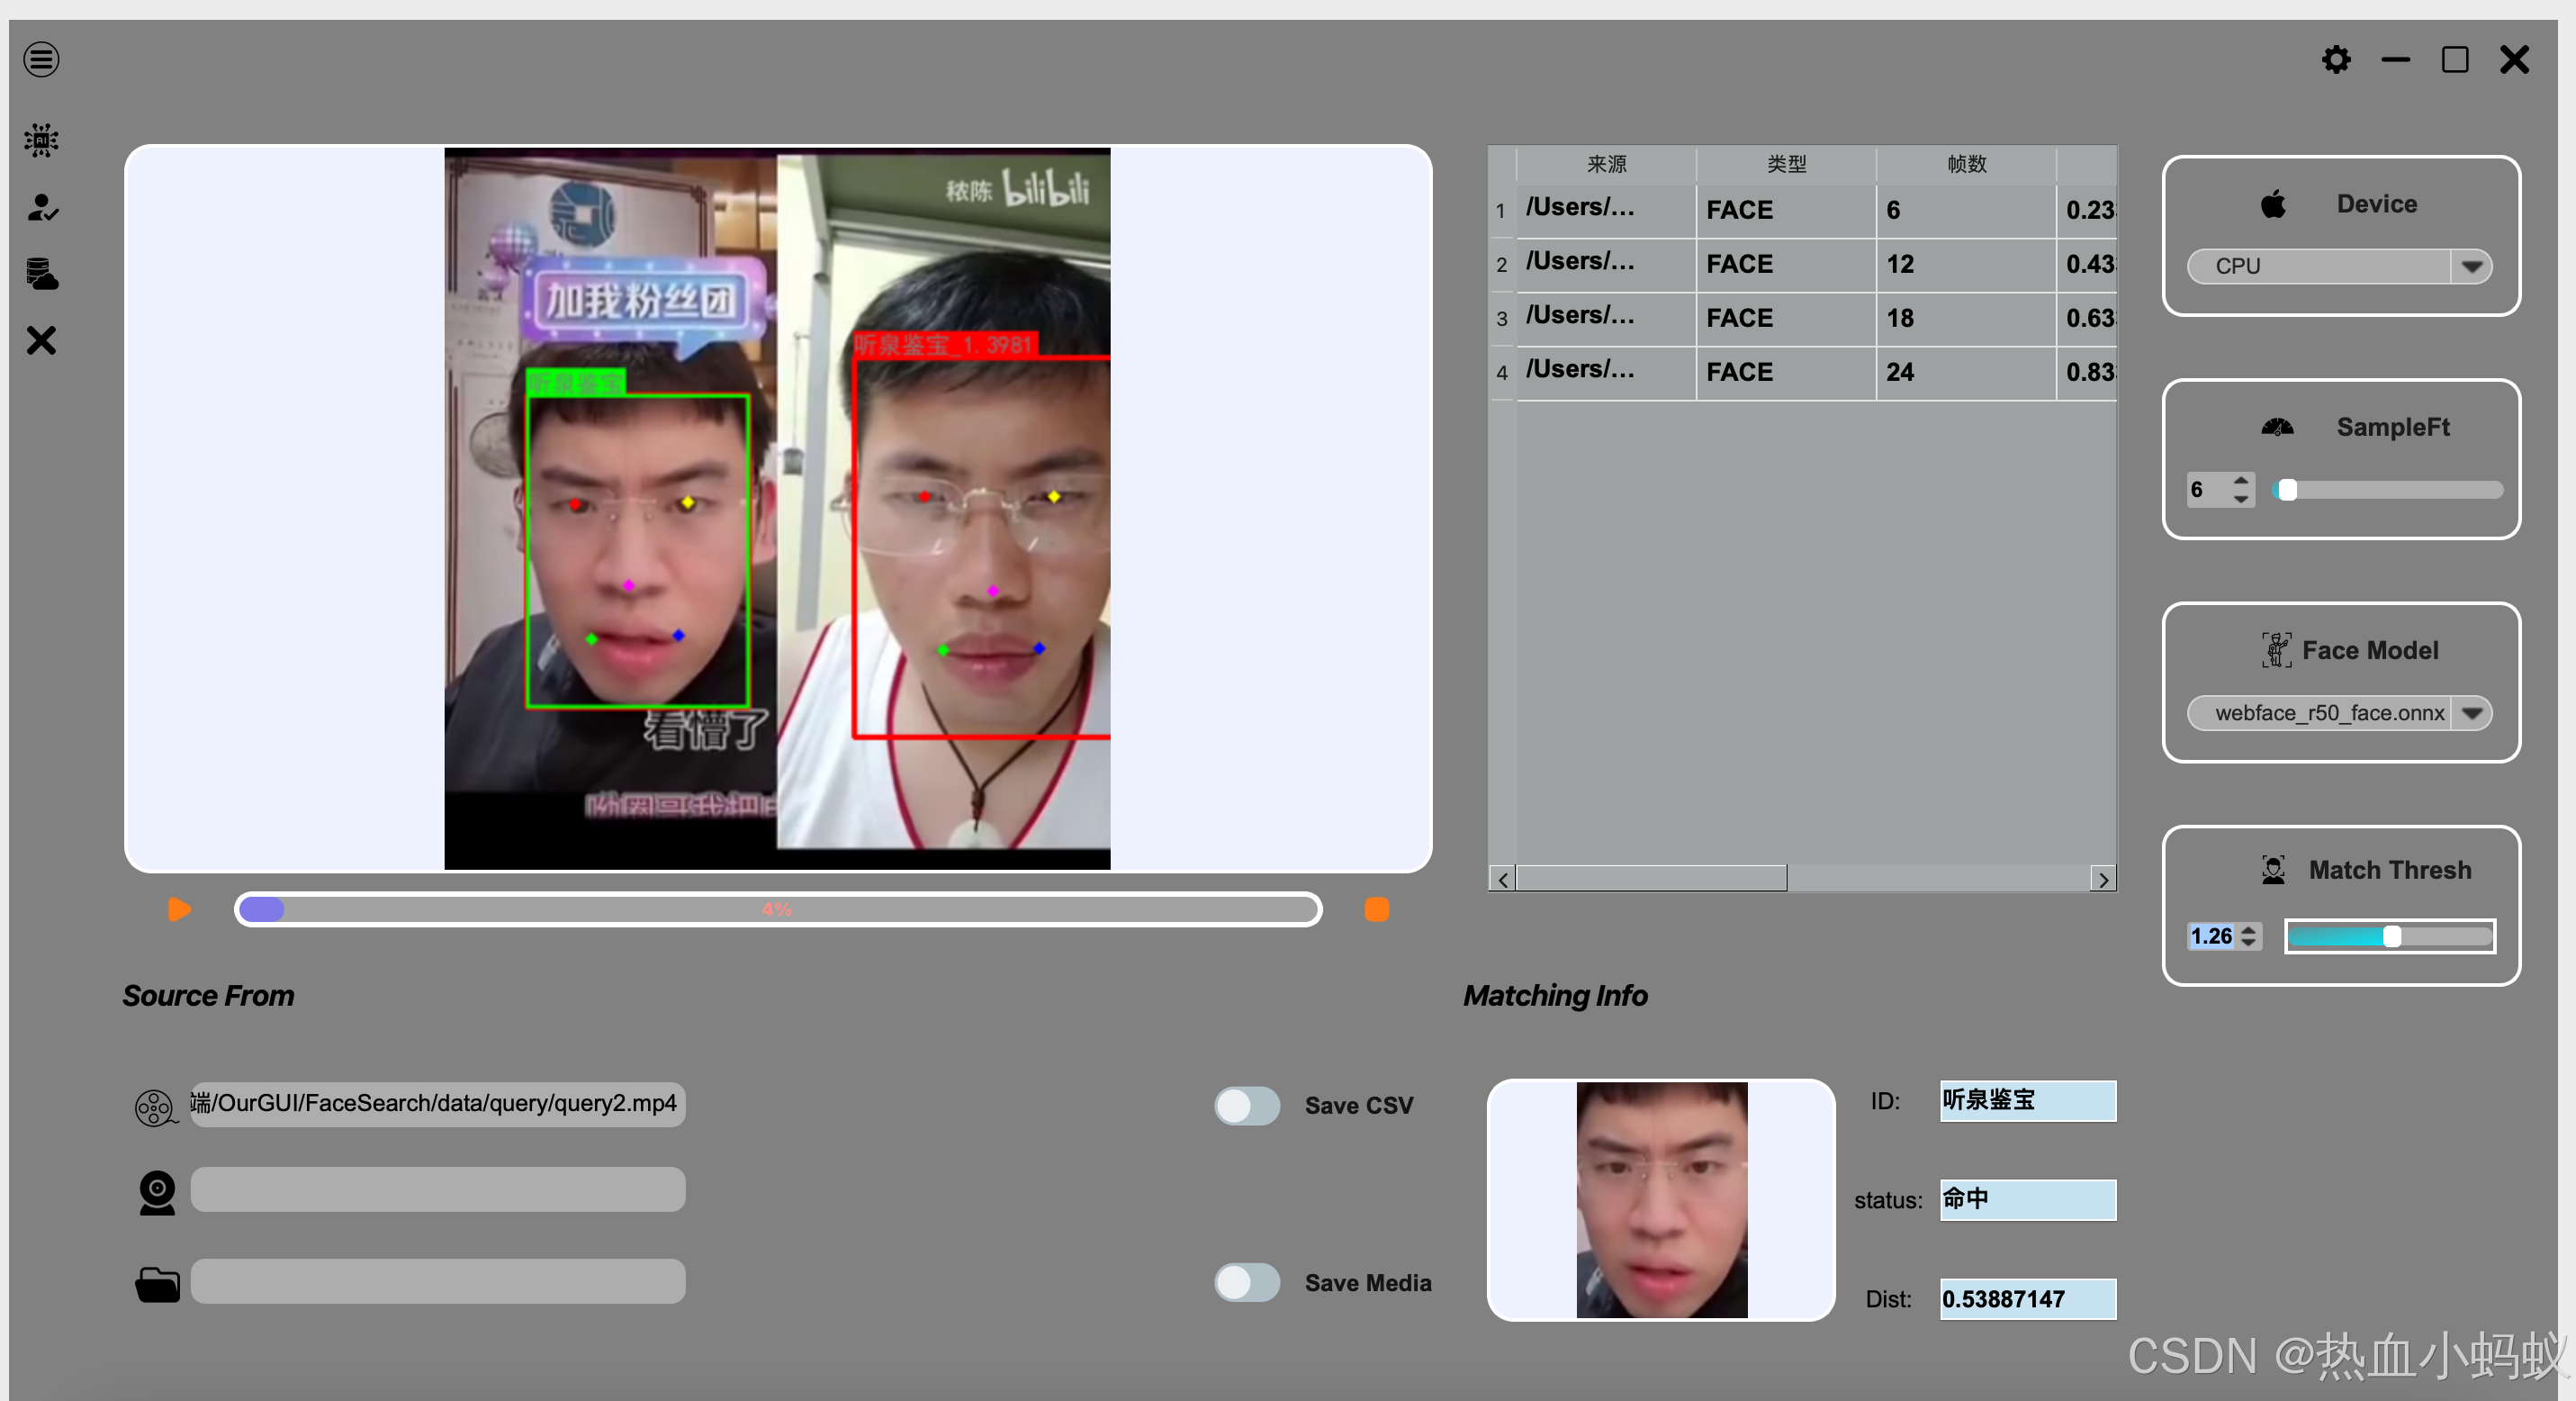The image size is (2576, 1401).
Task: Enable the Save Media toggle
Action: tap(1246, 1282)
